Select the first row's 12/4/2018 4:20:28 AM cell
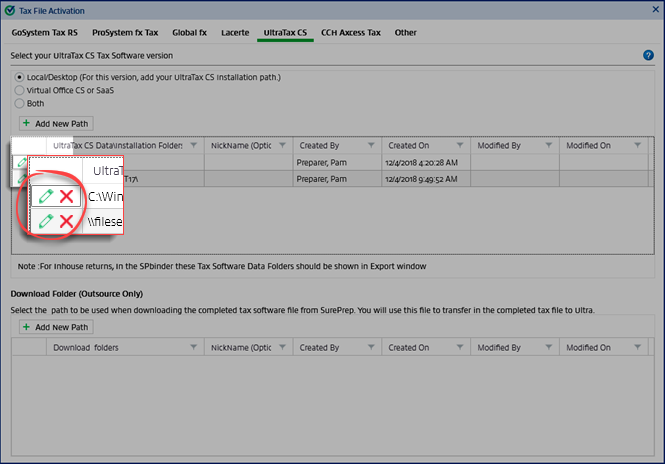665x465 pixels. pyautogui.click(x=423, y=162)
